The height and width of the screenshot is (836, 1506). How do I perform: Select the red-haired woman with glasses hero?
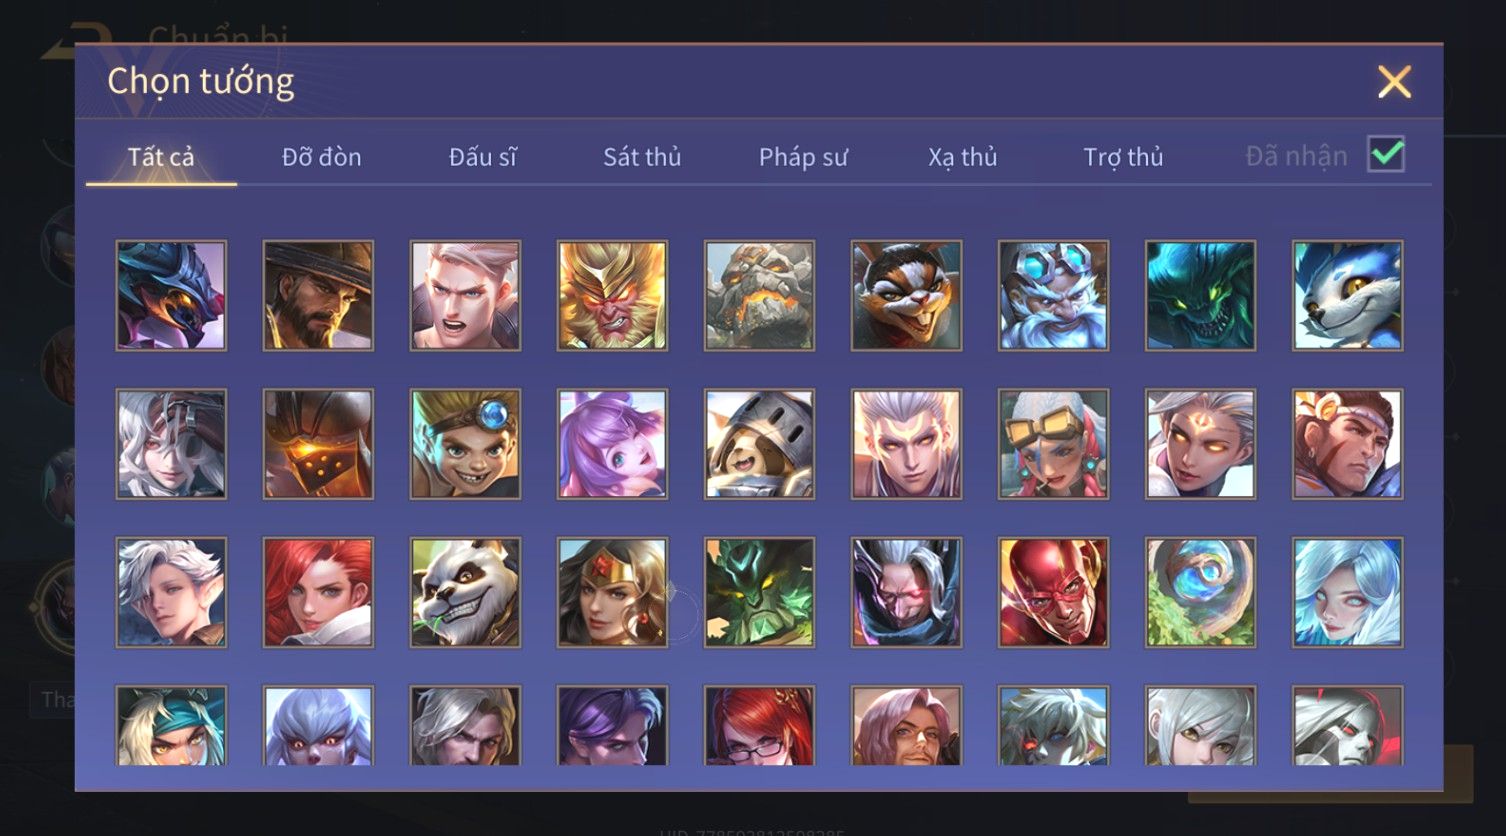coord(759,726)
